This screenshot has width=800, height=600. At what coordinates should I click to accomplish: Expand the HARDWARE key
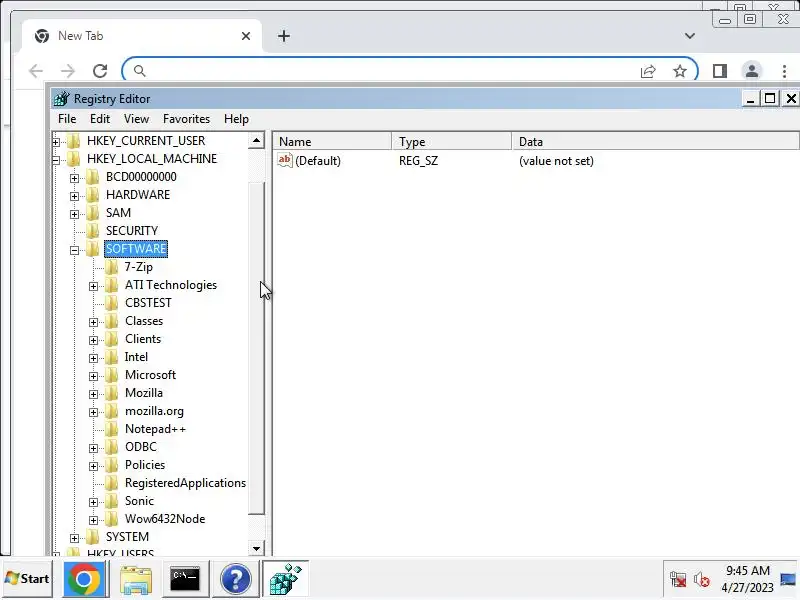tap(74, 196)
